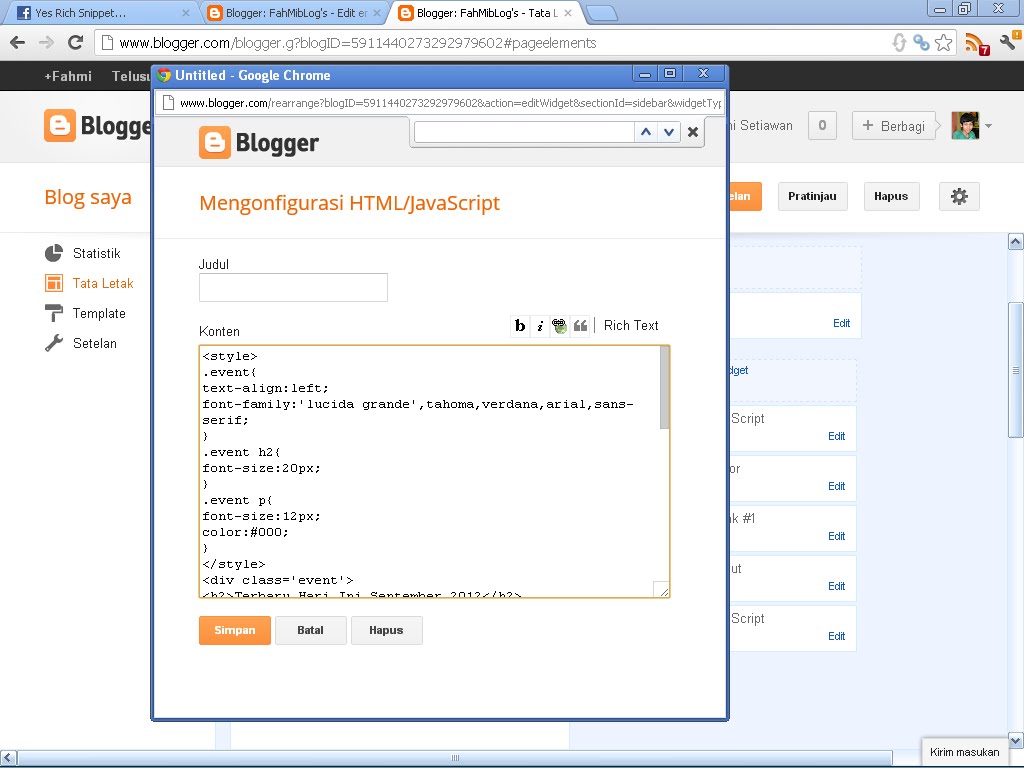
Task: Open Blog saya link
Action: click(x=88, y=197)
